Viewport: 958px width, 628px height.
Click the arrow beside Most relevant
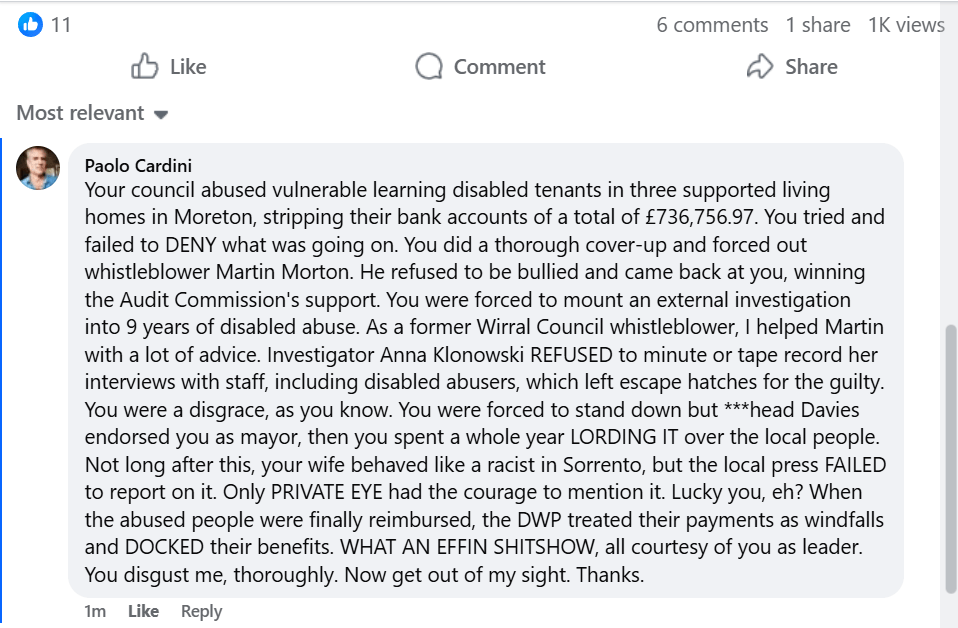click(x=161, y=114)
